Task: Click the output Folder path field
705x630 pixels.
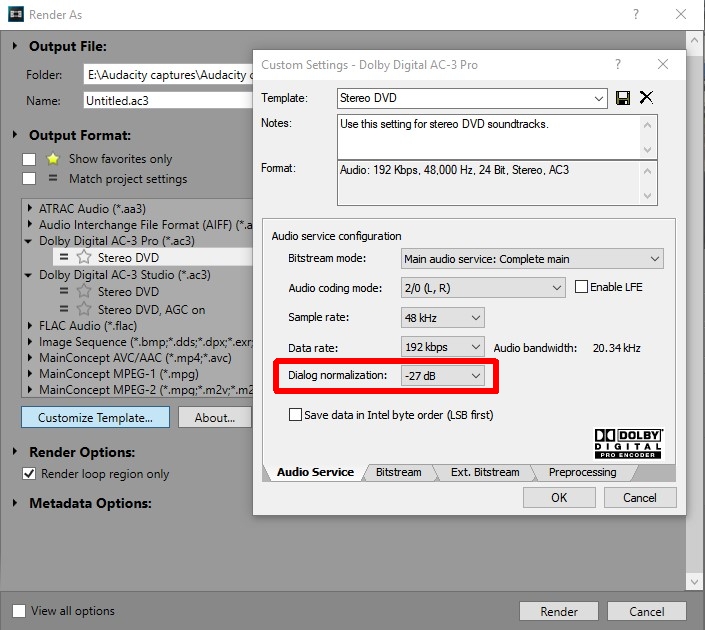Action: (x=168, y=75)
